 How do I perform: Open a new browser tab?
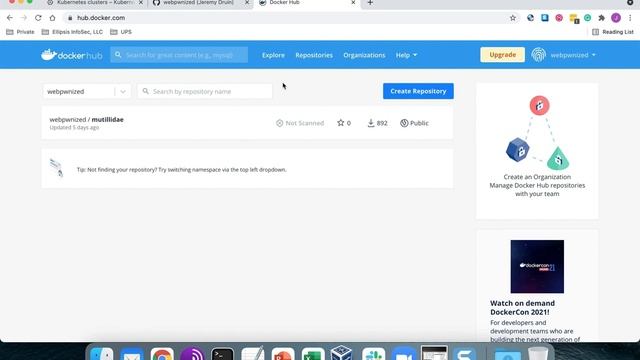pos(370,3)
